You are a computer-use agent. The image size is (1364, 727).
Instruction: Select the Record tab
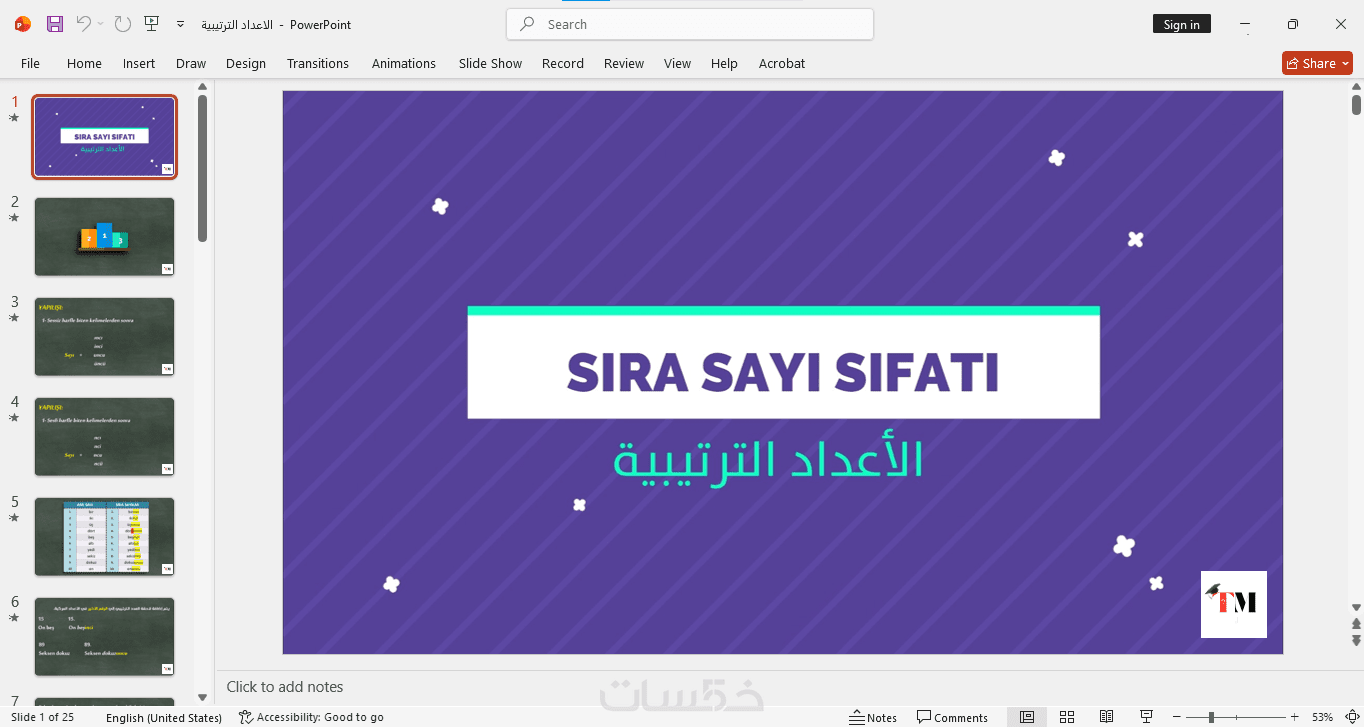(563, 63)
